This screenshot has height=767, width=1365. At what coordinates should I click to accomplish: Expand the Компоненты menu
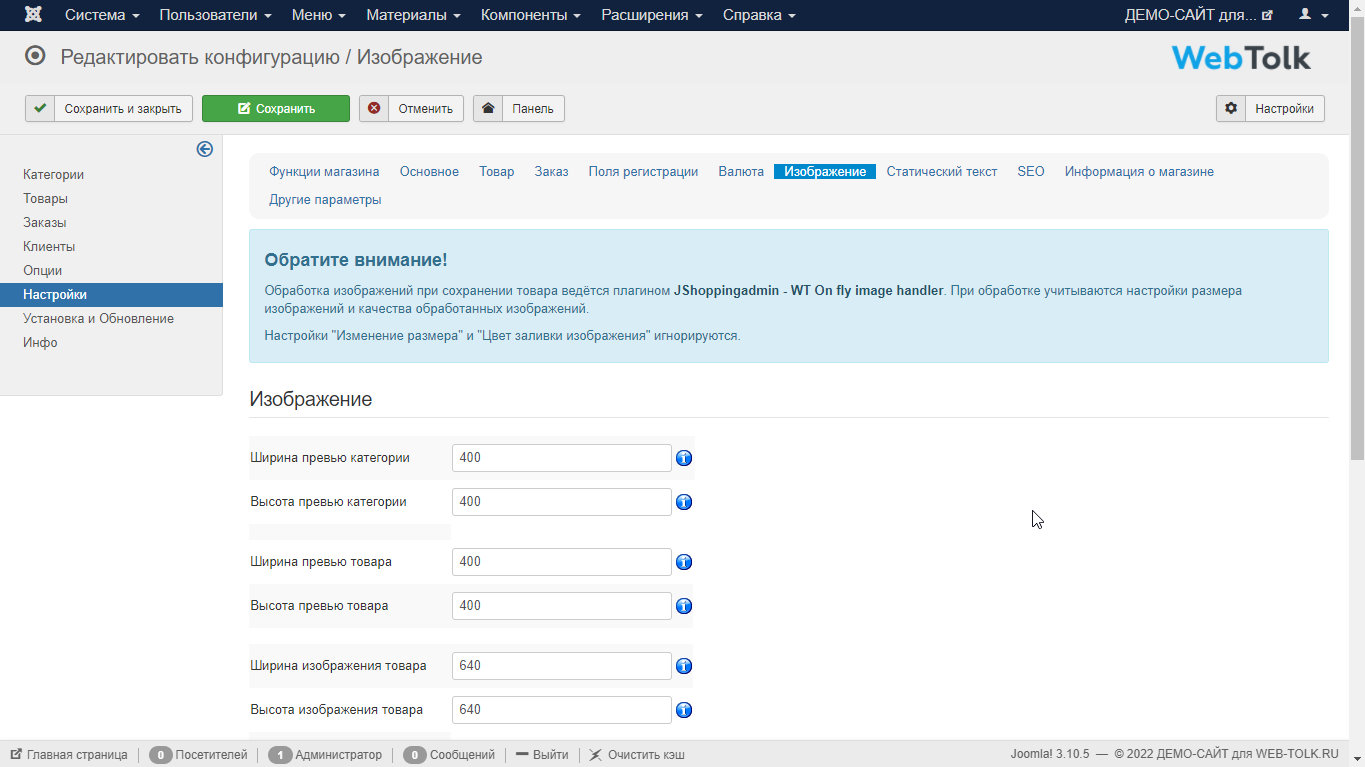tap(530, 15)
